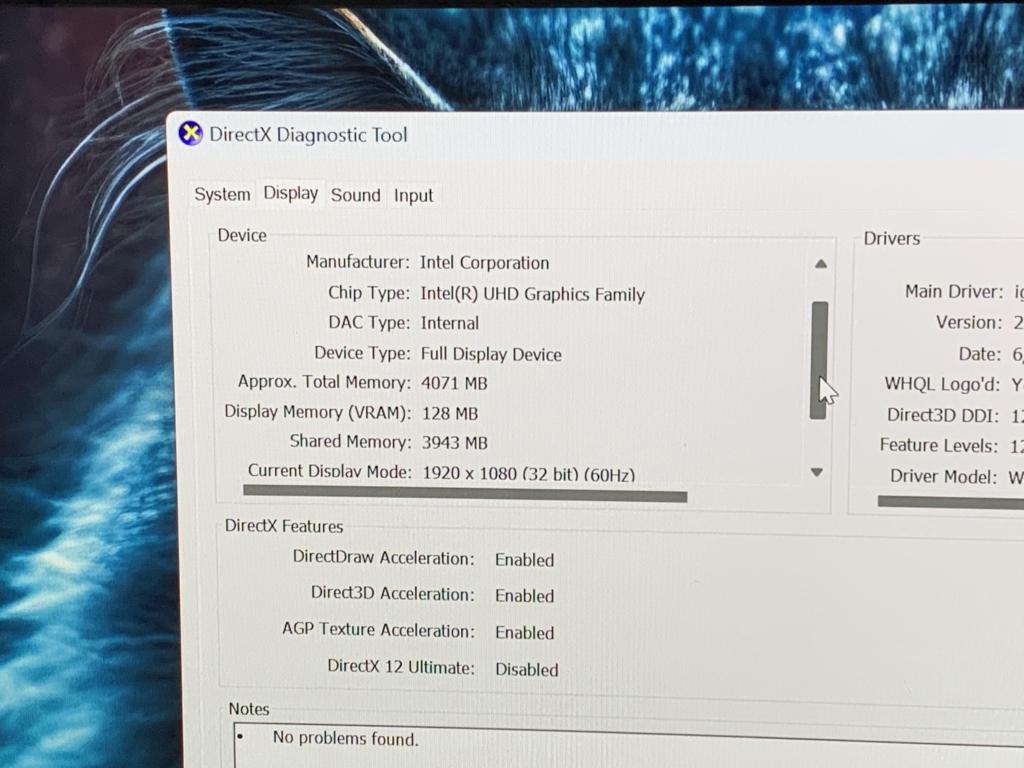Click the DAC Type label
The height and width of the screenshot is (768, 1024).
[x=369, y=323]
